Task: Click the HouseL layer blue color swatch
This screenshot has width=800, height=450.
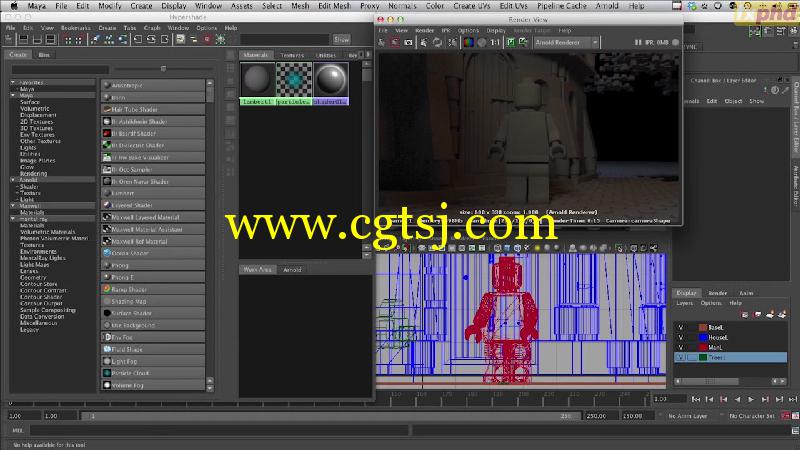Action: tap(703, 337)
